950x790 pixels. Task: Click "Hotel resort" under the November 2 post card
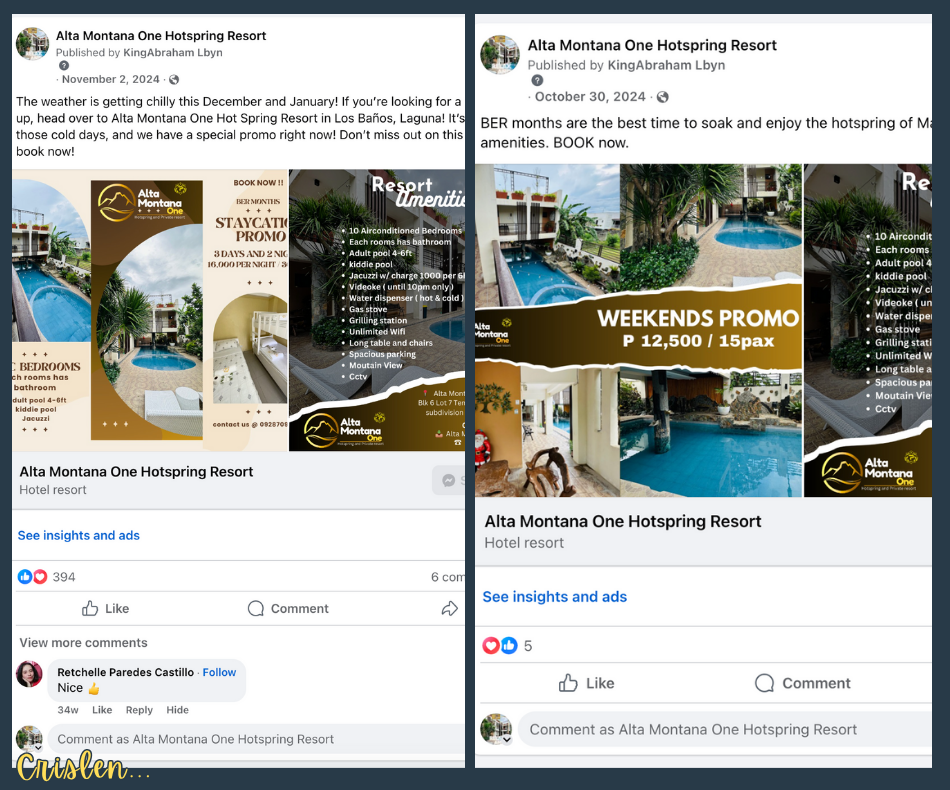53,490
